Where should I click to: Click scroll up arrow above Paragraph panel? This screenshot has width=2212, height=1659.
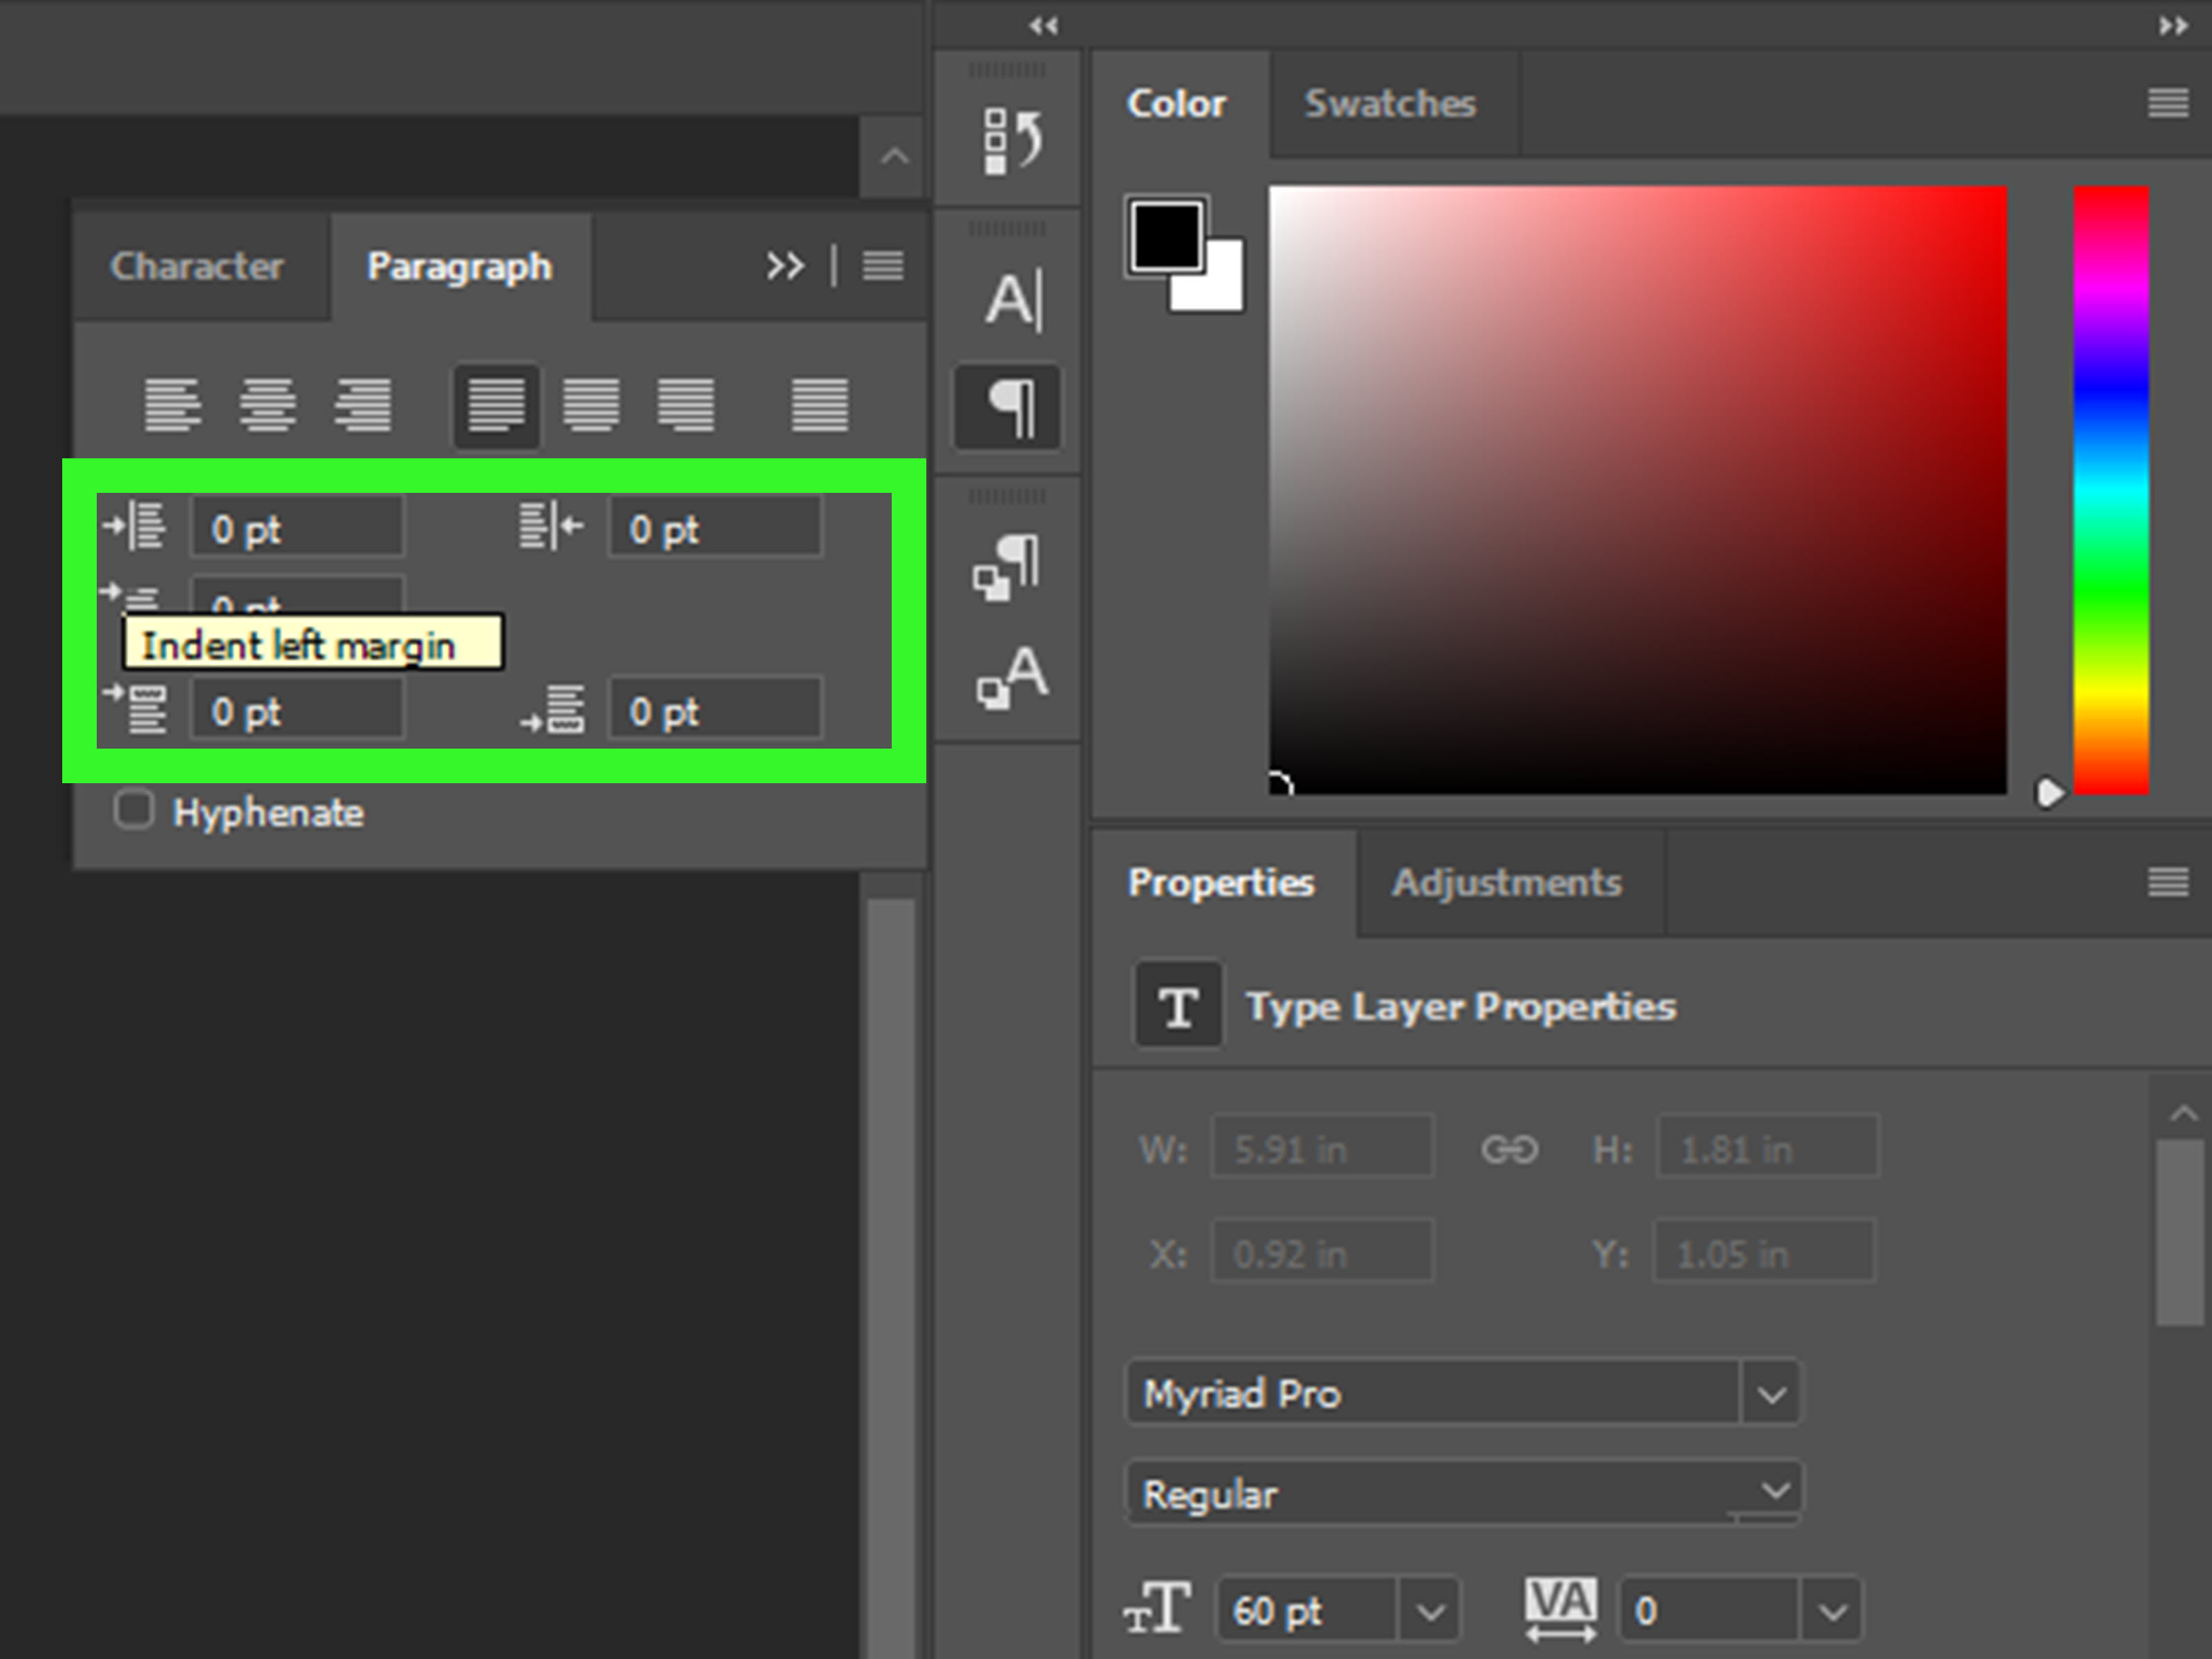click(894, 156)
